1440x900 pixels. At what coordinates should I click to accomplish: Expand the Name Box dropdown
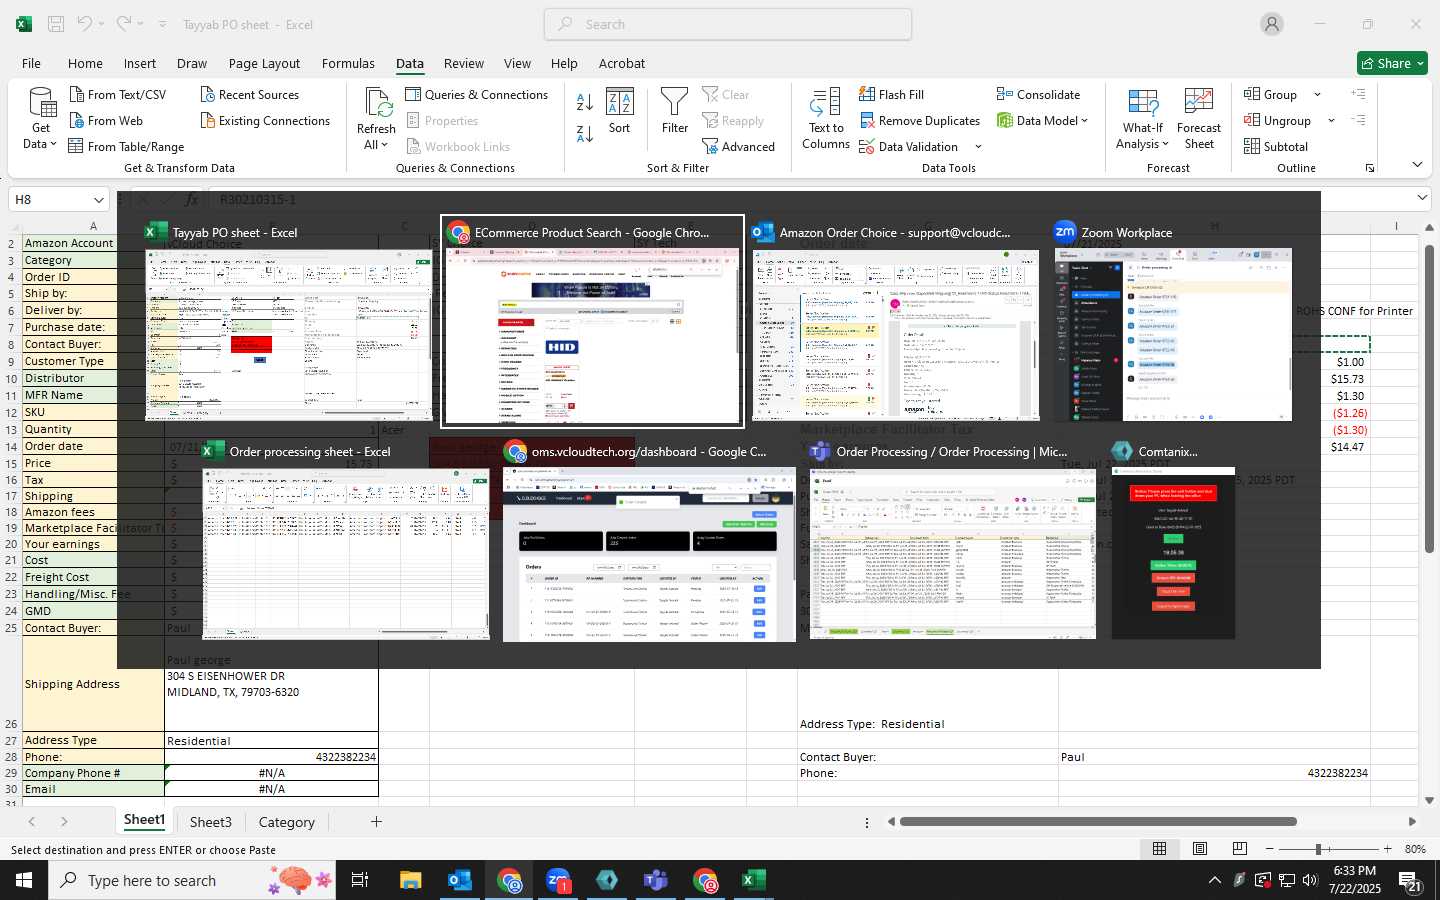coord(98,200)
